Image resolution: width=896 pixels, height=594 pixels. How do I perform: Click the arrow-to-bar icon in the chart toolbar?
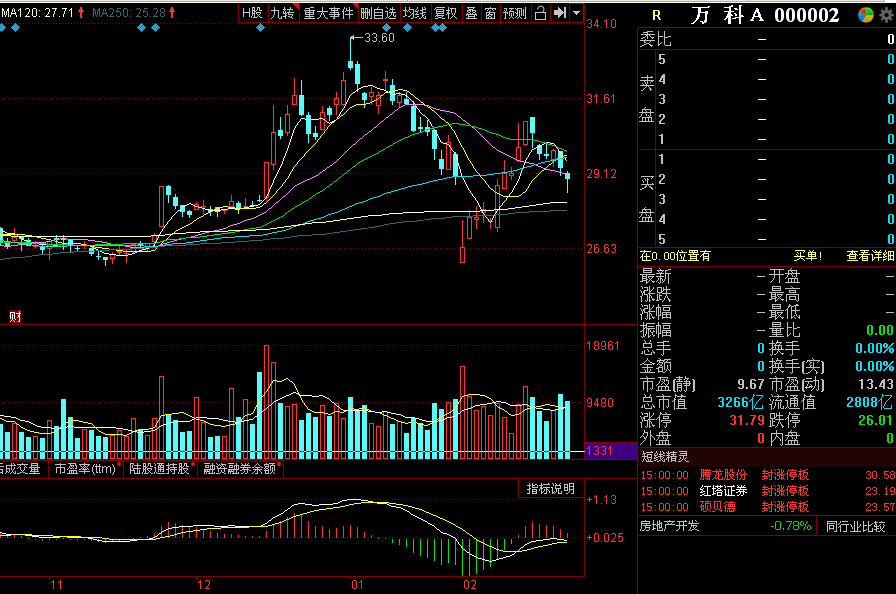tap(560, 13)
